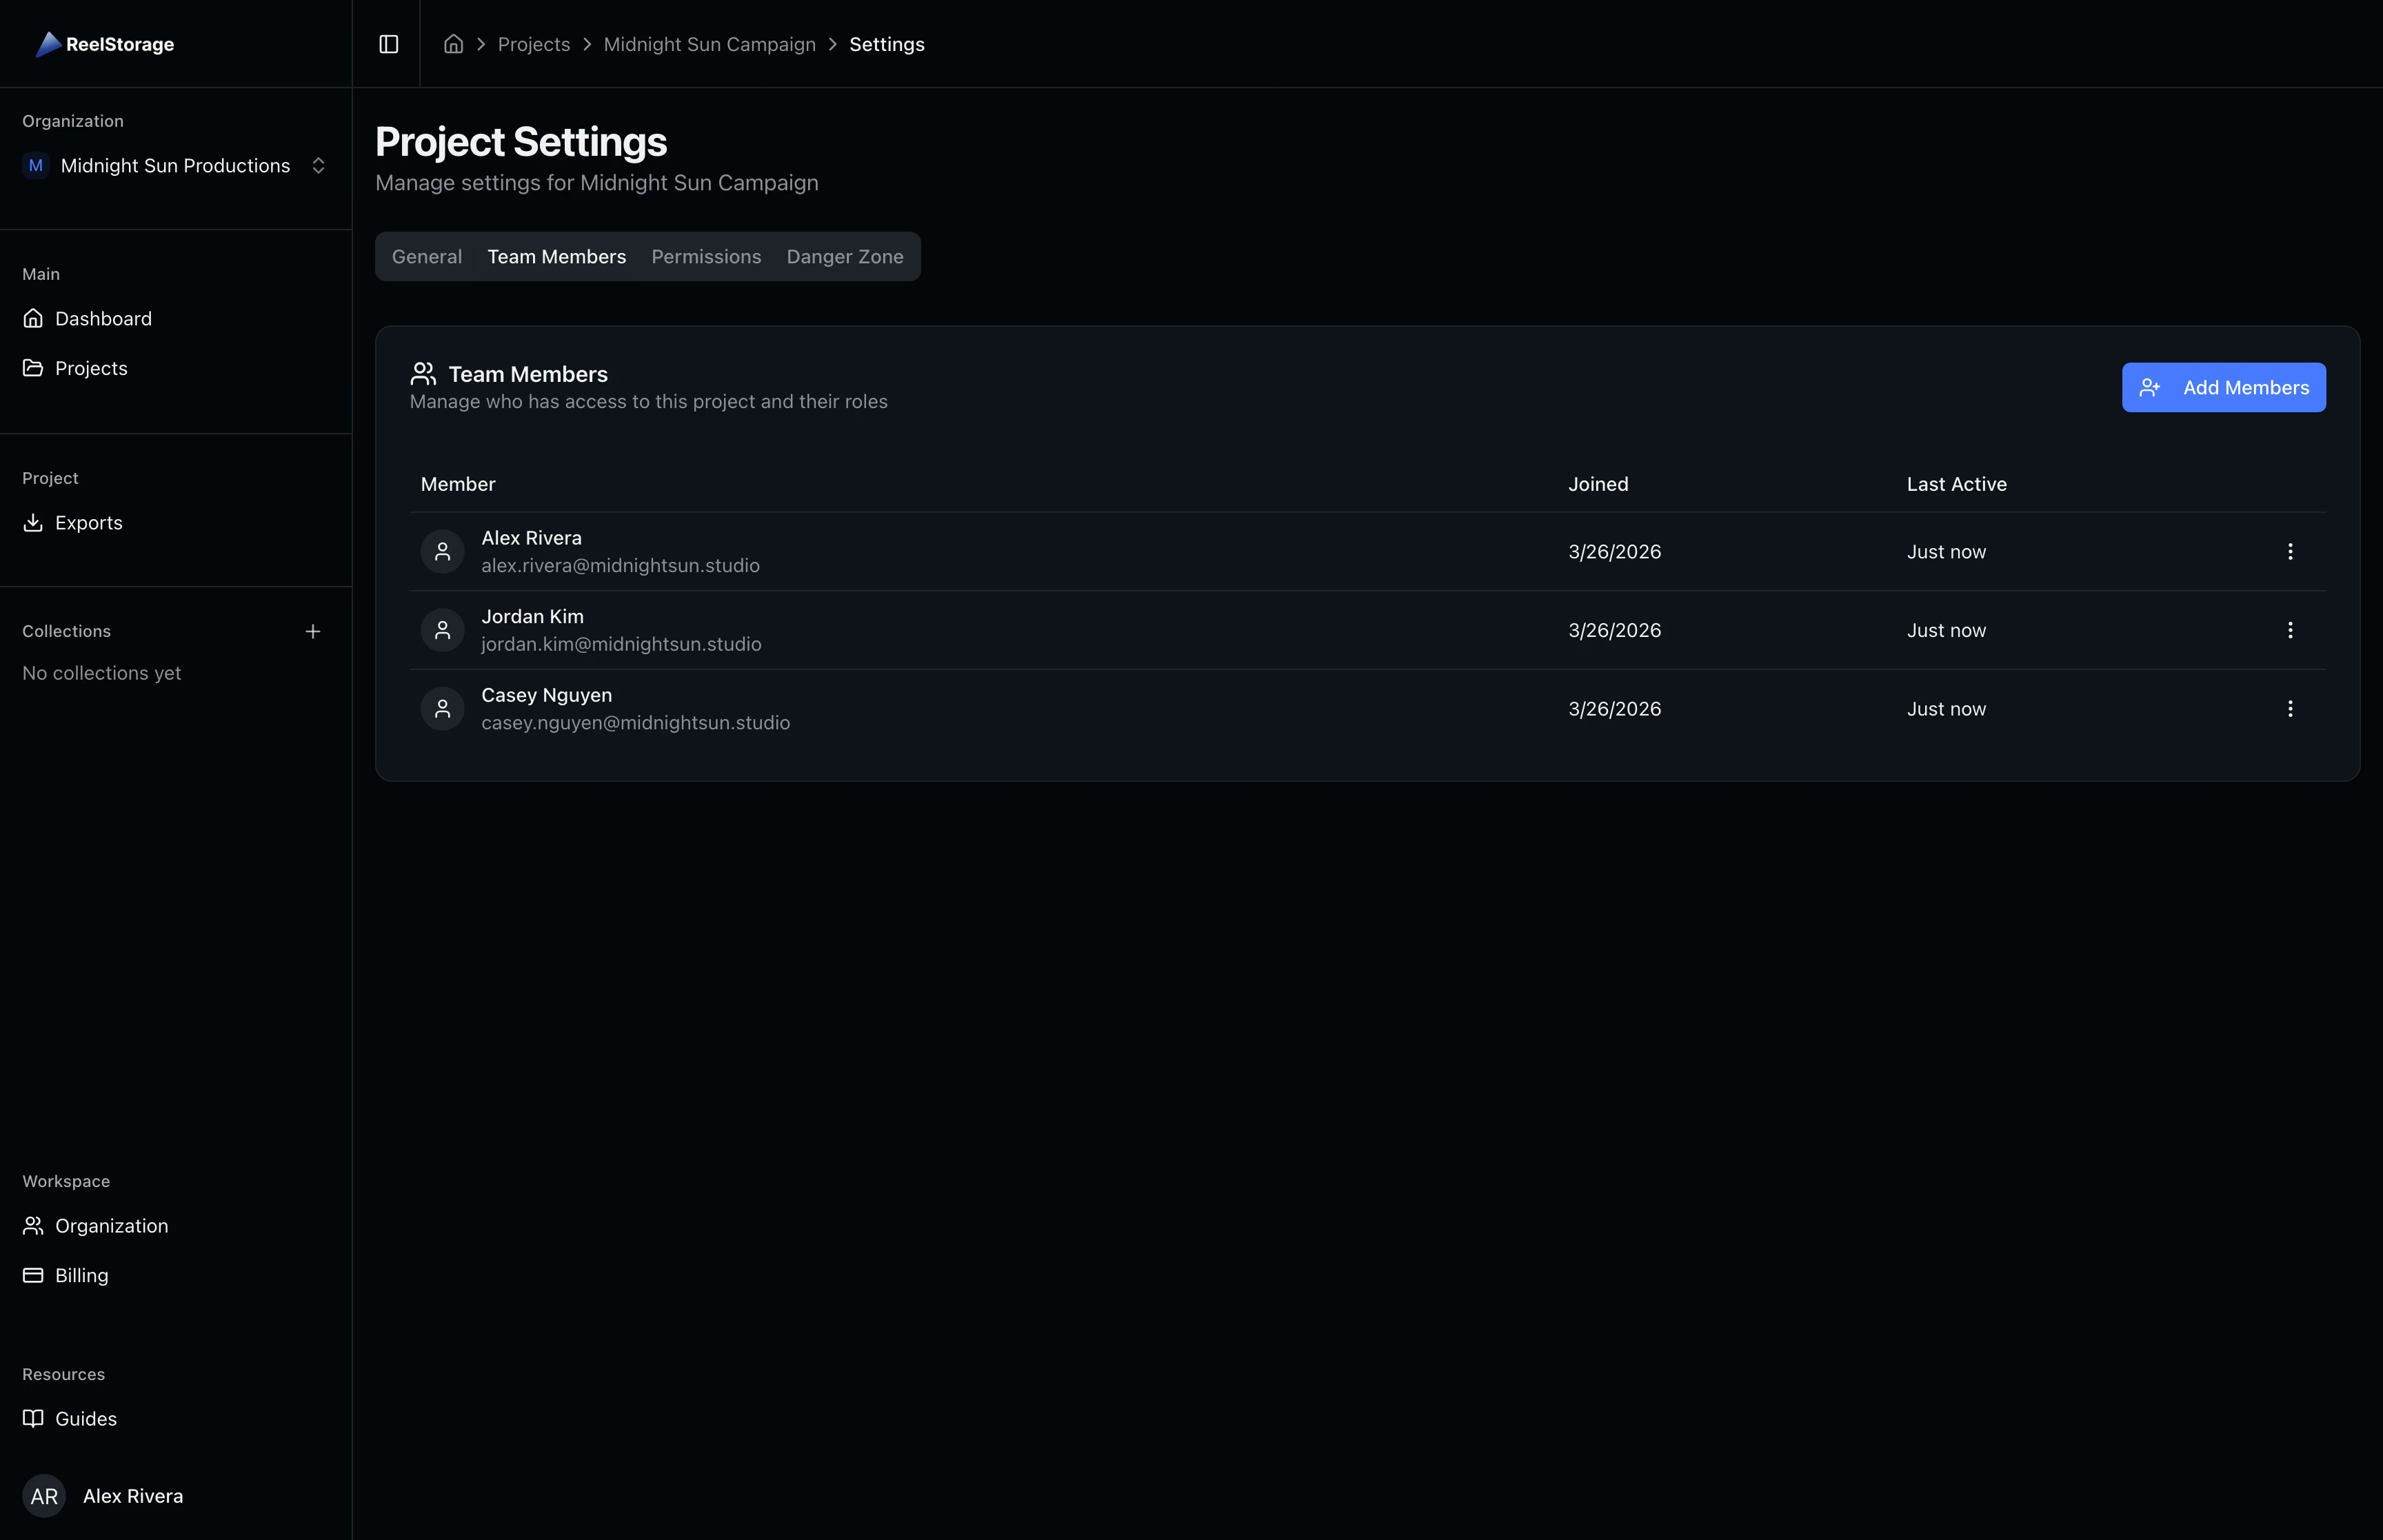2383x1540 pixels.
Task: Select the Projects folder icon in sidebar
Action: (x=33, y=367)
